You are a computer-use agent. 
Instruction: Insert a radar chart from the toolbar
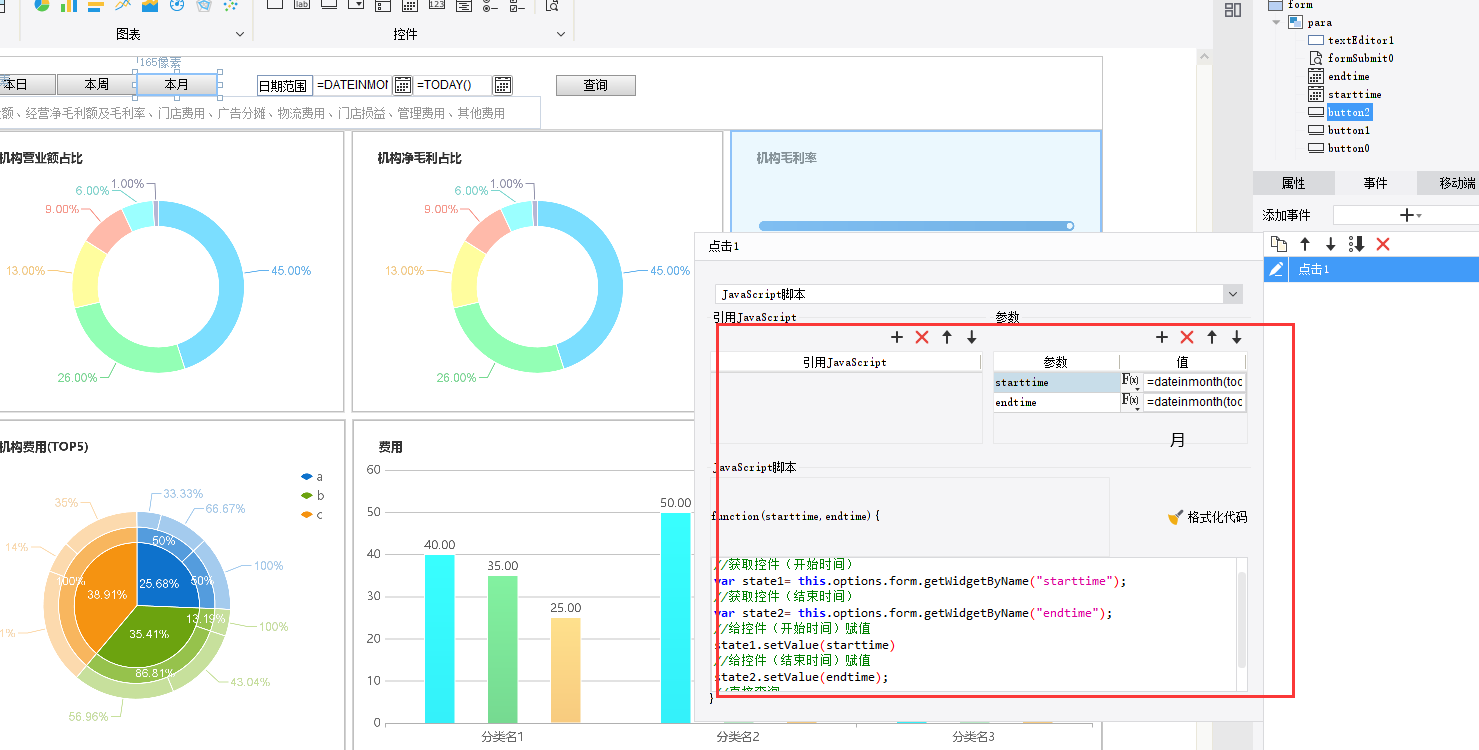click(204, 5)
